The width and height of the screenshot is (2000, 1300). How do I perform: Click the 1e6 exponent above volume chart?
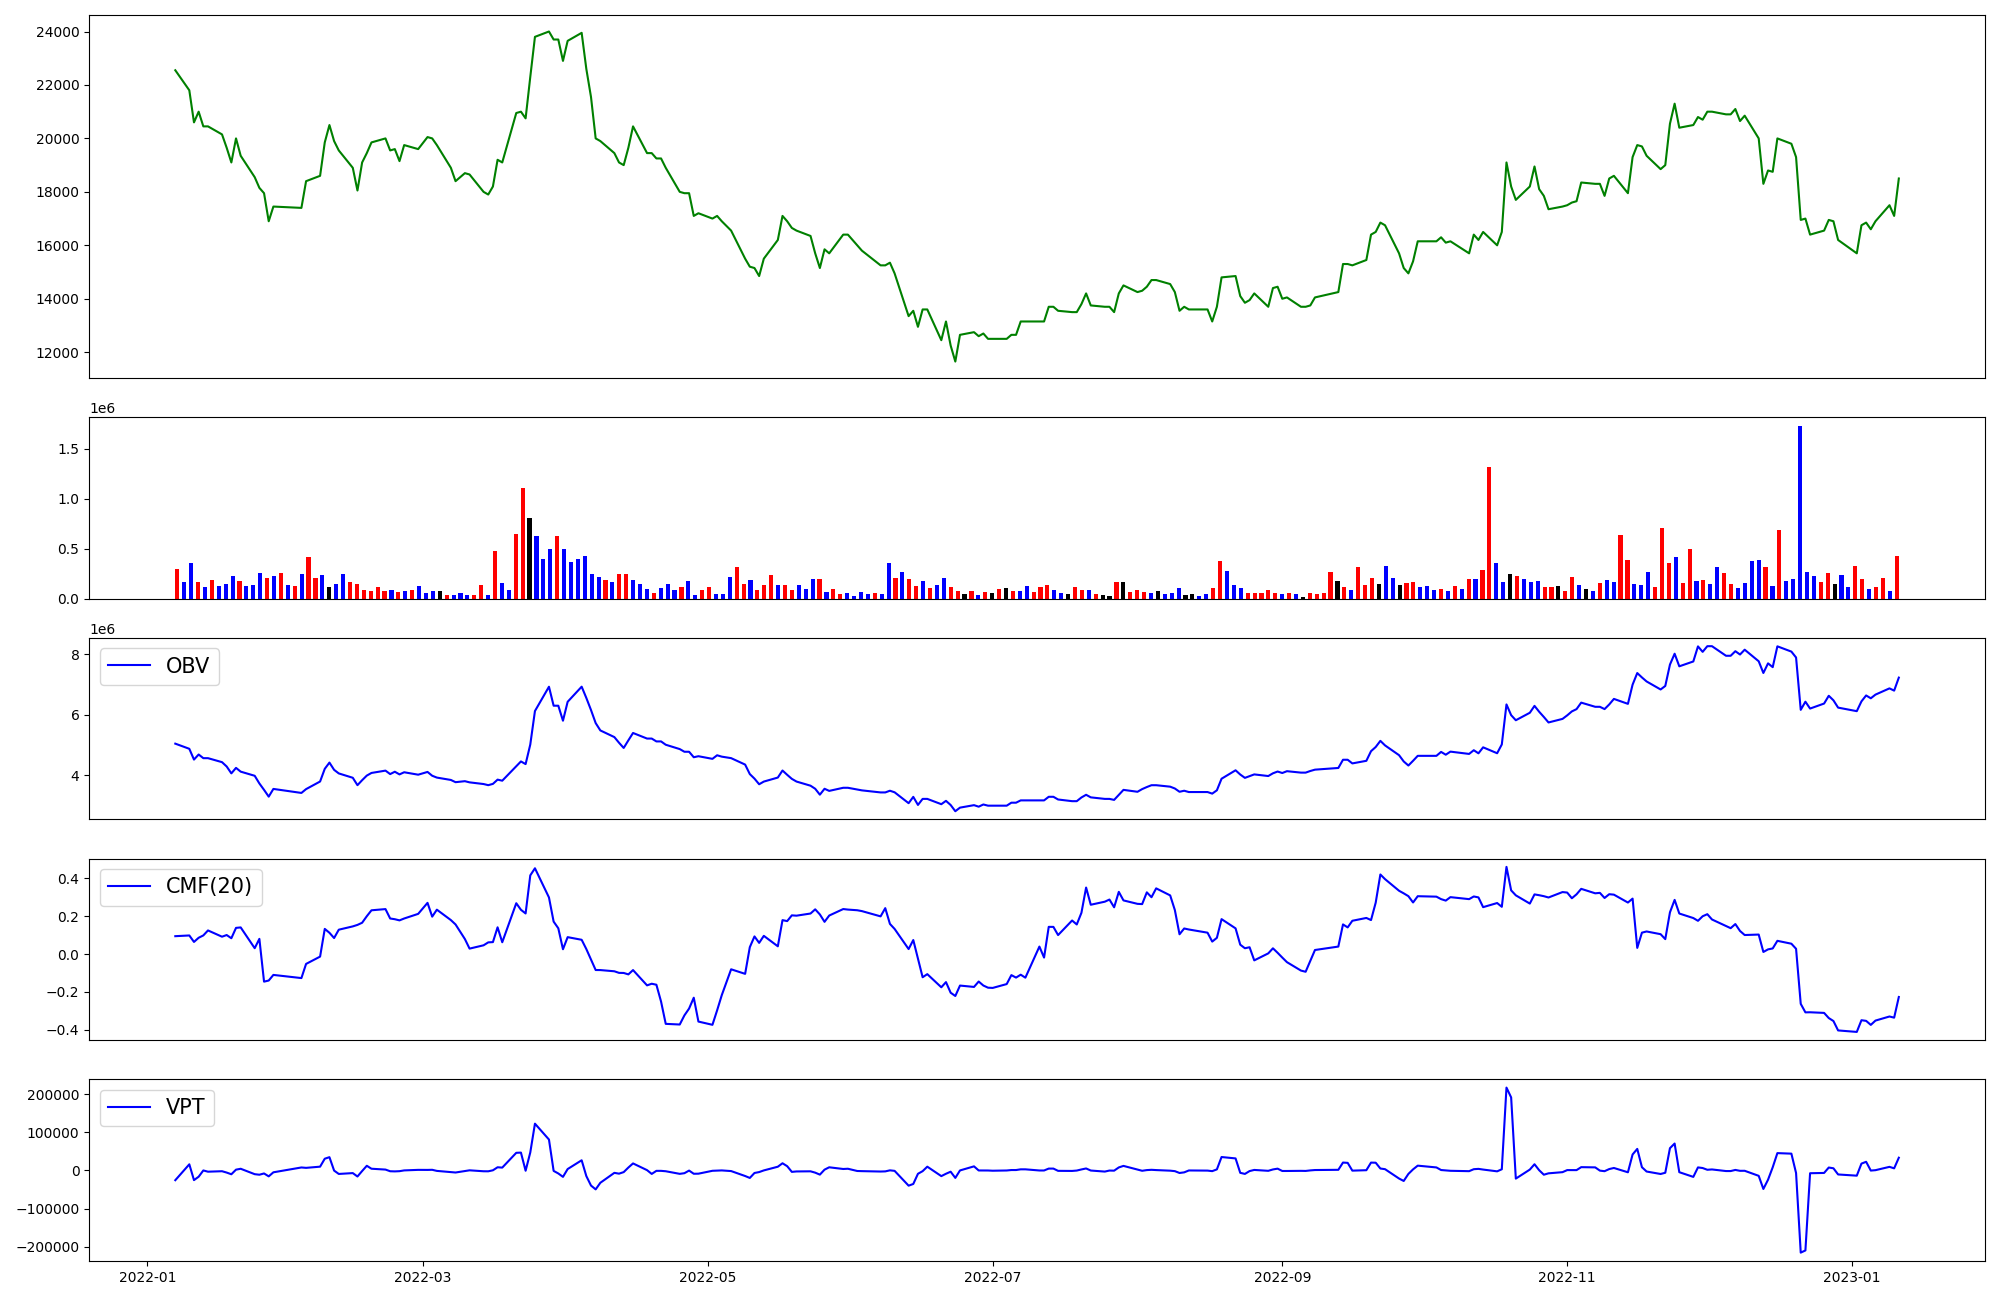pos(103,409)
